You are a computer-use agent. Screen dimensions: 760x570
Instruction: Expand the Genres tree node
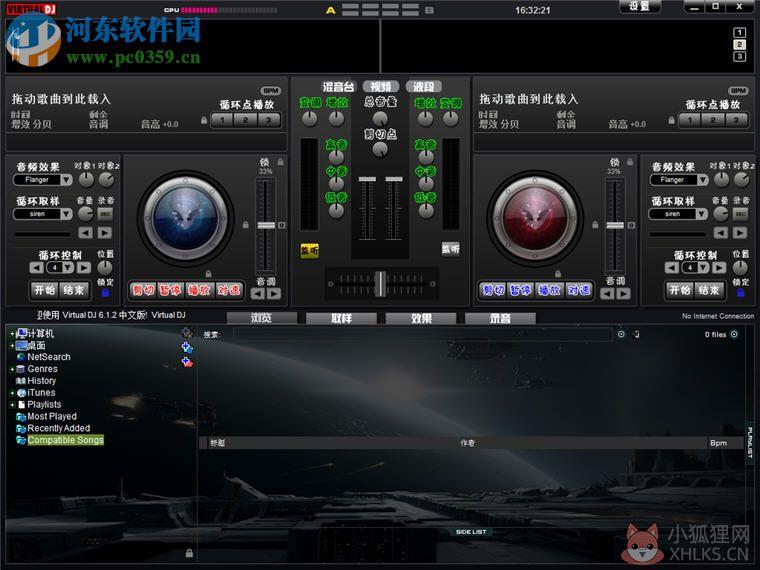tap(12, 369)
